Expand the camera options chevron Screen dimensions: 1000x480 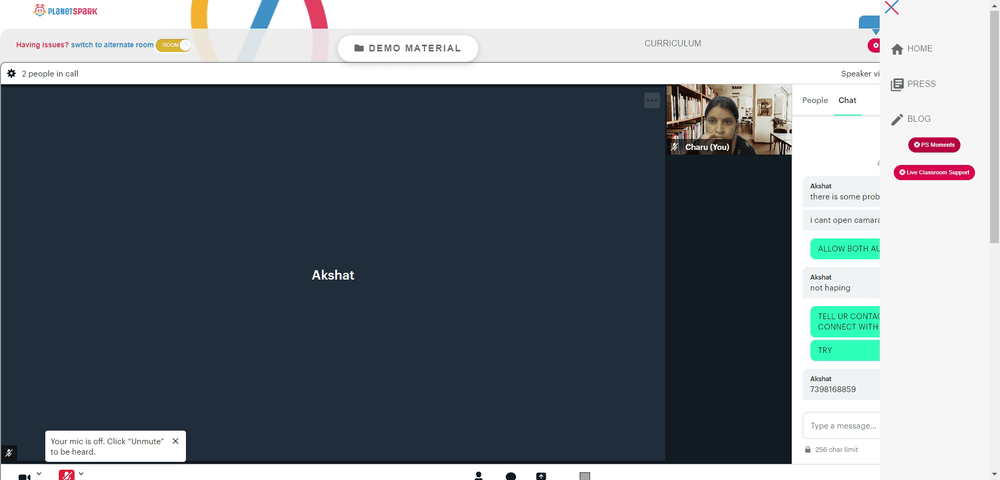39,473
